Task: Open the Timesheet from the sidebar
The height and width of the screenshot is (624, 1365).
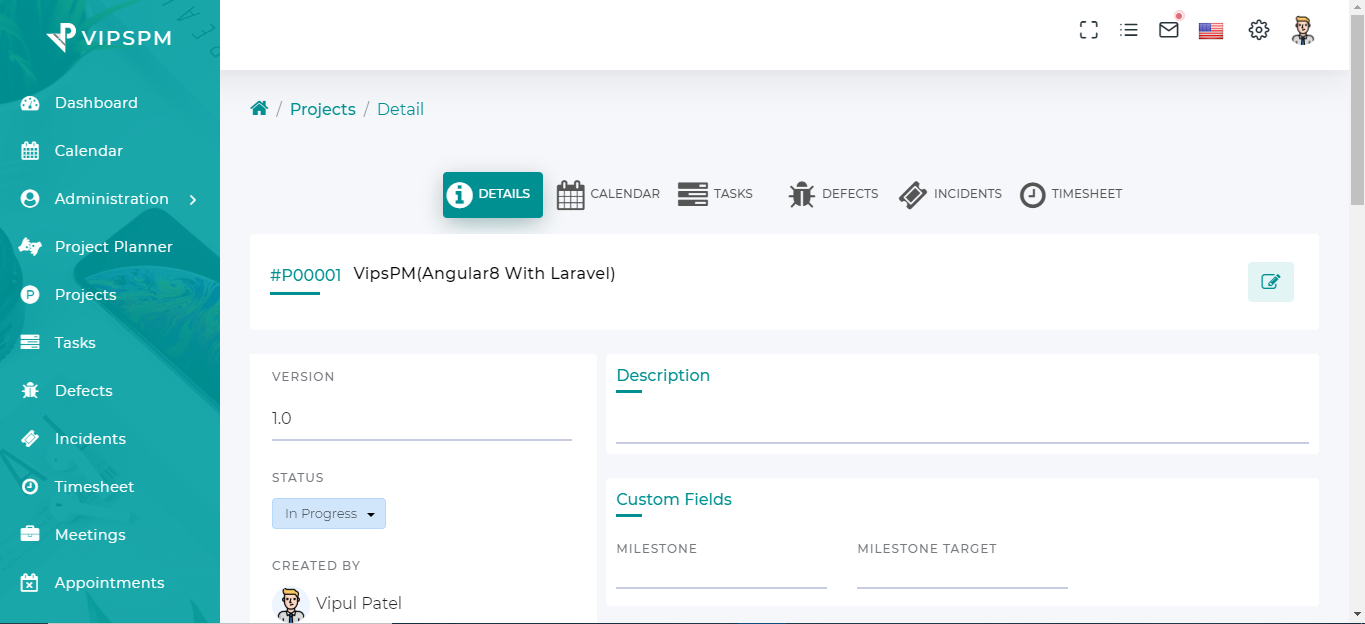Action: coord(94,486)
